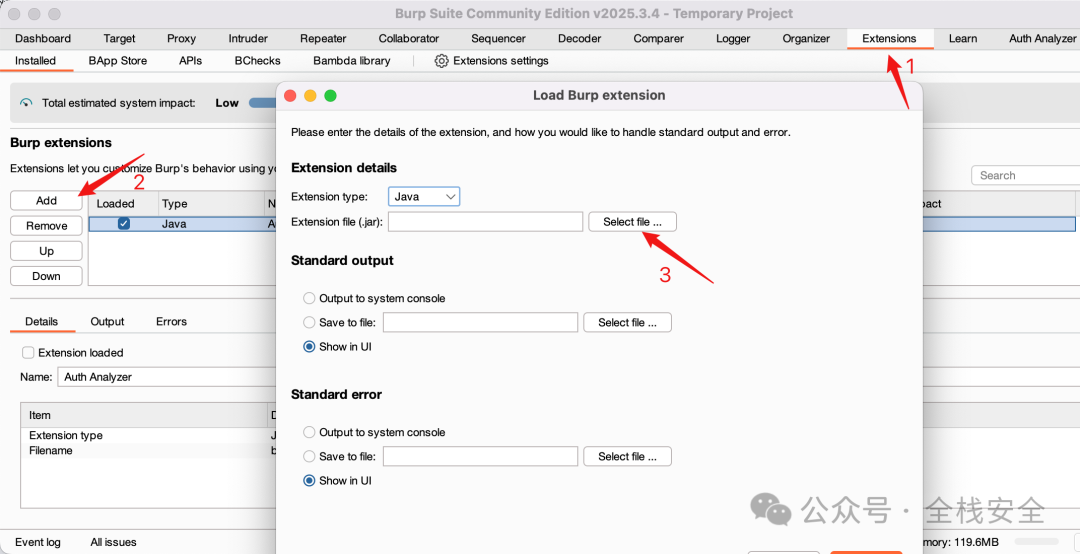Click the Remove extension button
Image resolution: width=1080 pixels, height=554 pixels.
[x=46, y=226]
